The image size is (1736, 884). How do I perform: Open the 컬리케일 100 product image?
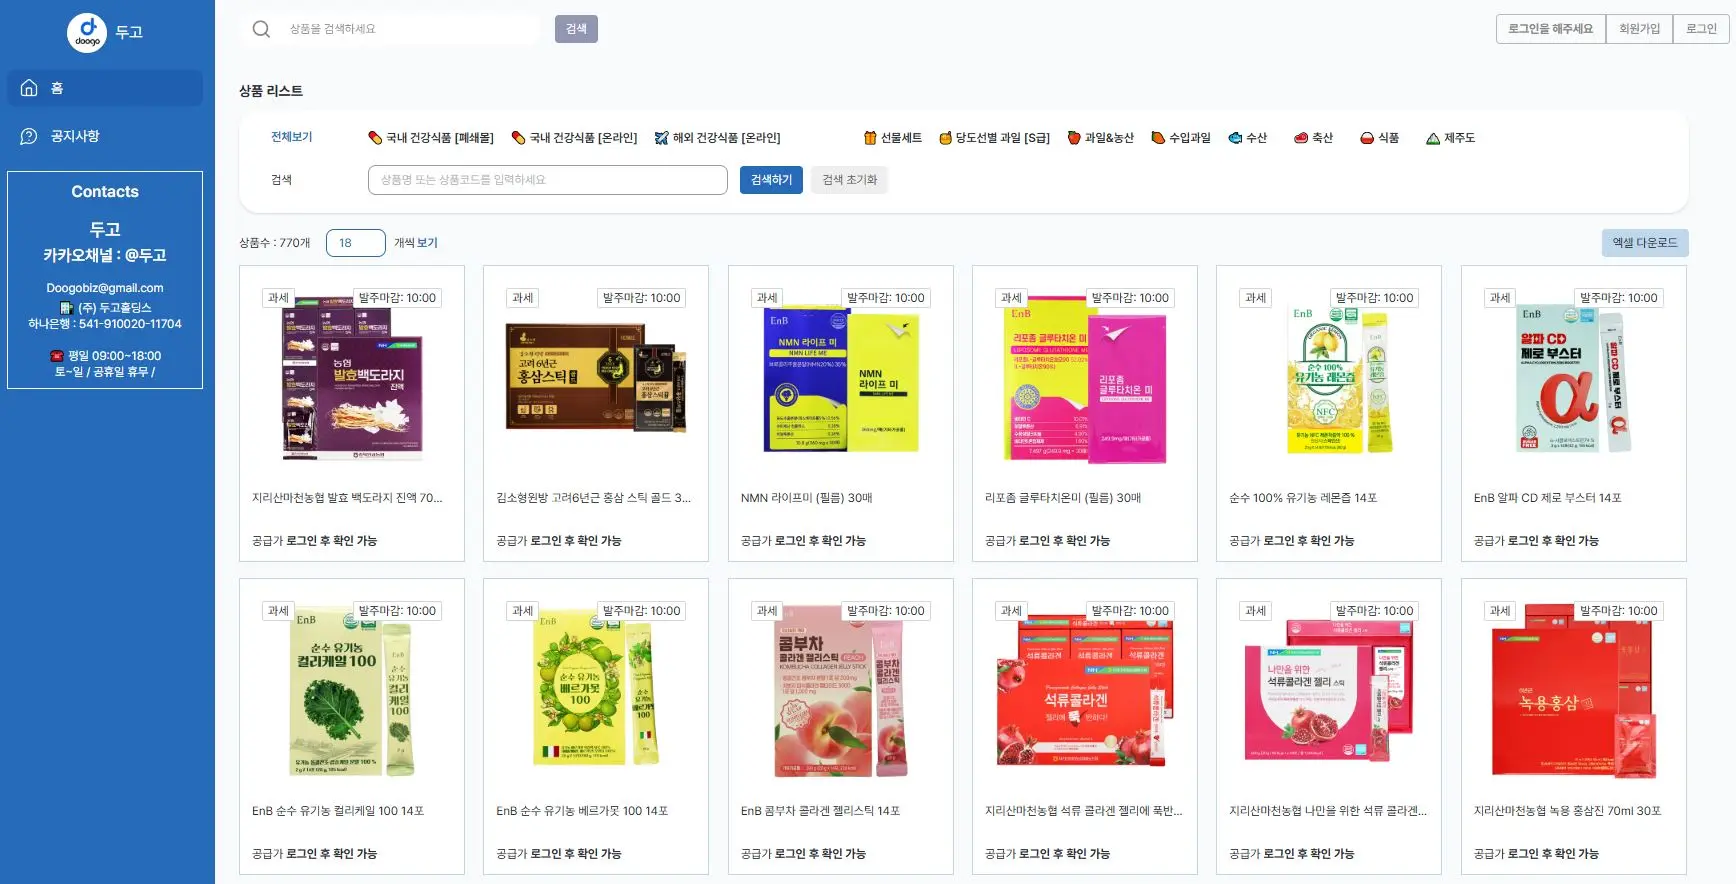pyautogui.click(x=352, y=694)
